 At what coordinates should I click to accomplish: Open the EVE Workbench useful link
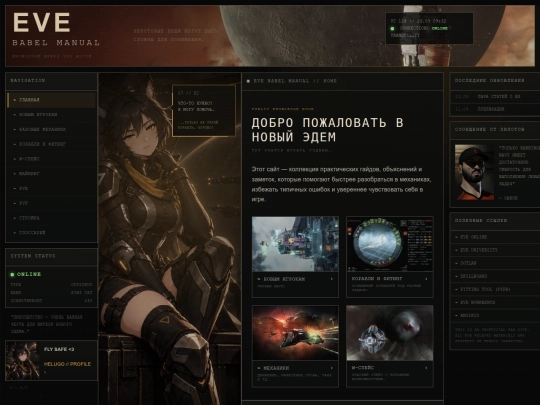pyautogui.click(x=495, y=302)
